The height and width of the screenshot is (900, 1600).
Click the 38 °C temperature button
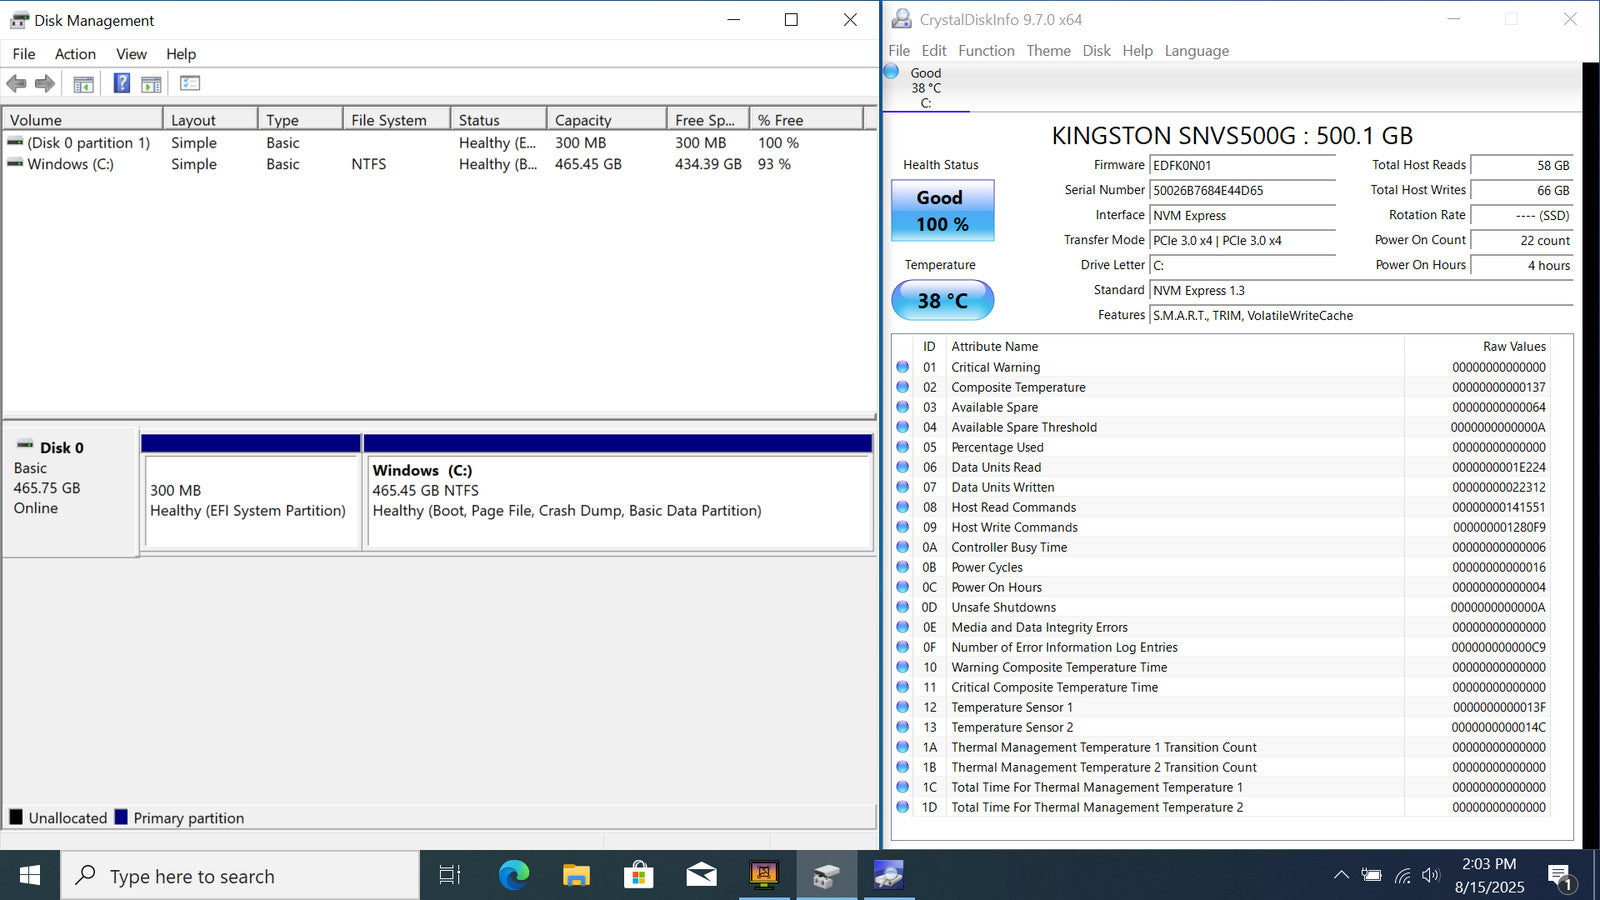click(x=942, y=300)
